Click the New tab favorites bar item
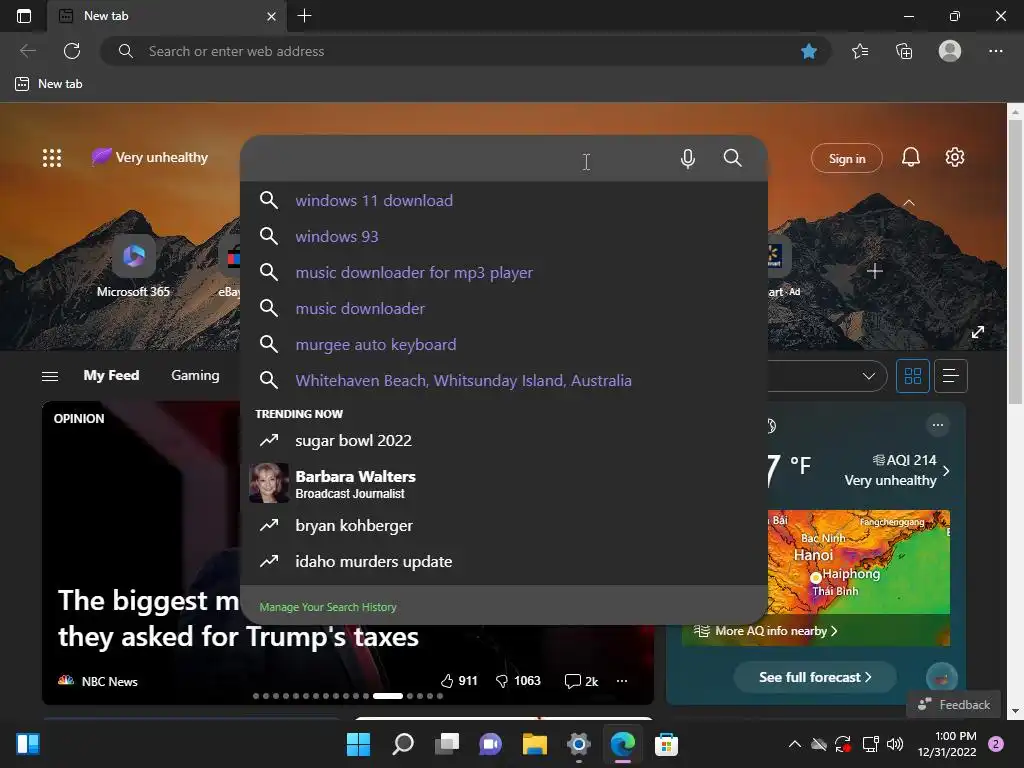The width and height of the screenshot is (1024, 768). 50,84
